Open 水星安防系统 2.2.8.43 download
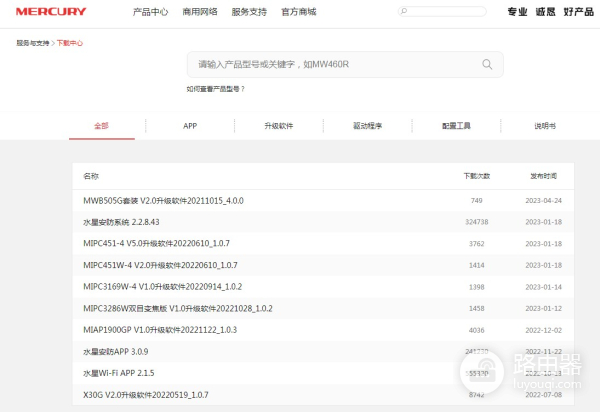Image resolution: width=600 pixels, height=412 pixels. (121, 222)
